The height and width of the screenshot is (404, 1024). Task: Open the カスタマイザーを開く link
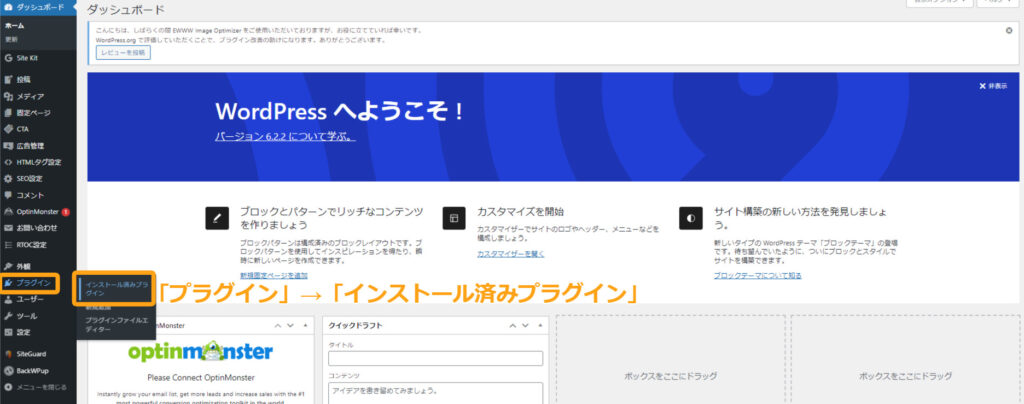[511, 254]
